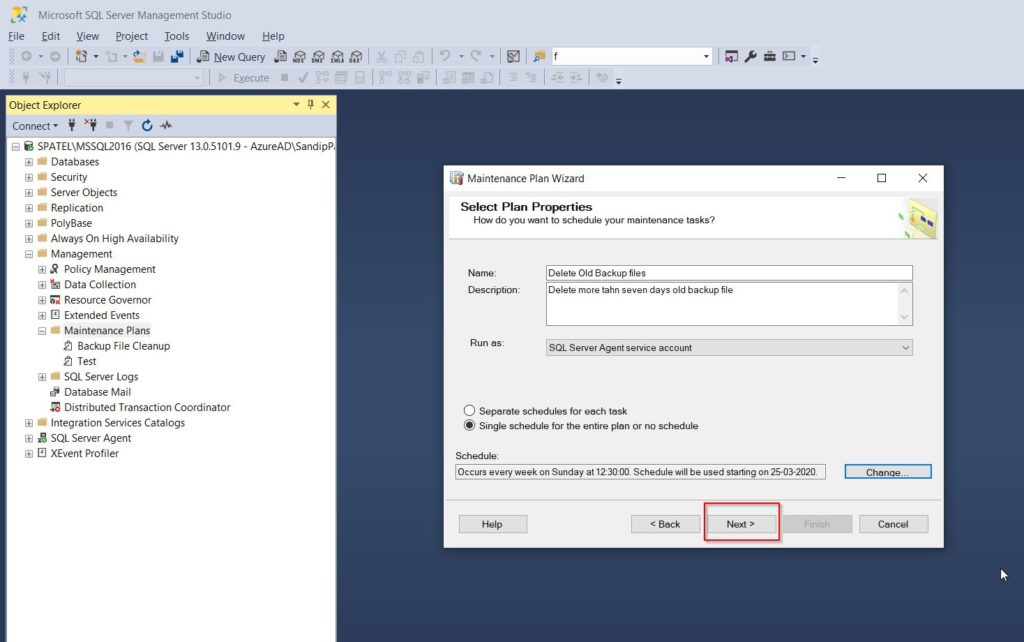
Task: Open the Project menu
Action: tap(131, 36)
